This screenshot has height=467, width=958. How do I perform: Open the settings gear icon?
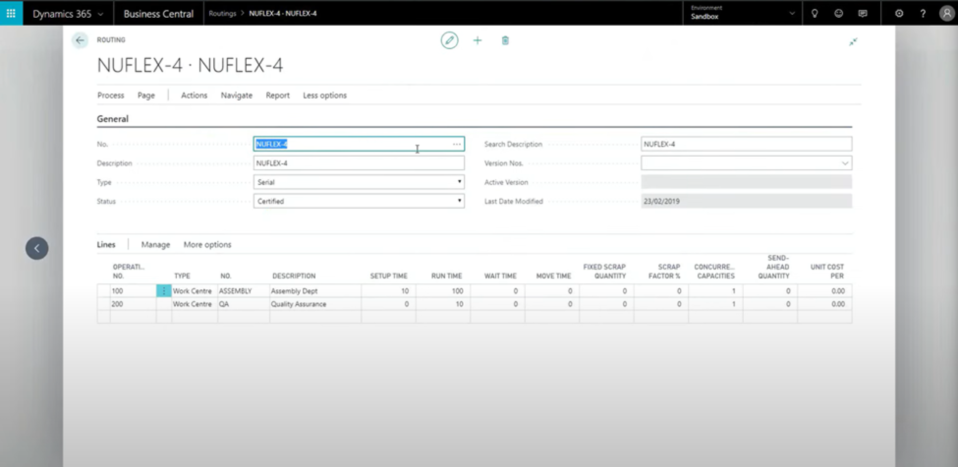pos(899,13)
